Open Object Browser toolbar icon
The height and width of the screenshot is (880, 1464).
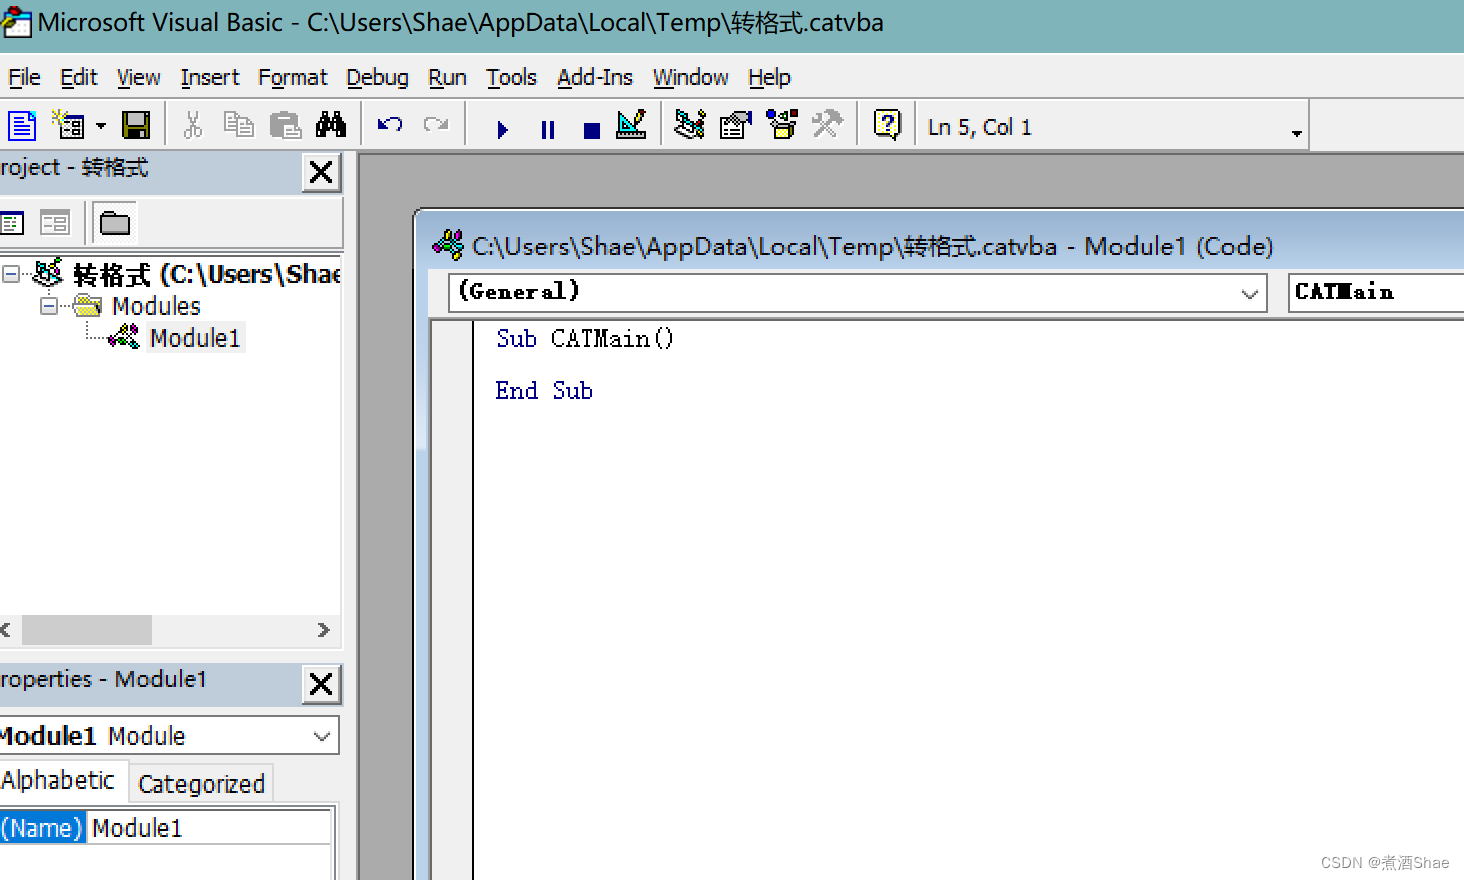(x=782, y=125)
